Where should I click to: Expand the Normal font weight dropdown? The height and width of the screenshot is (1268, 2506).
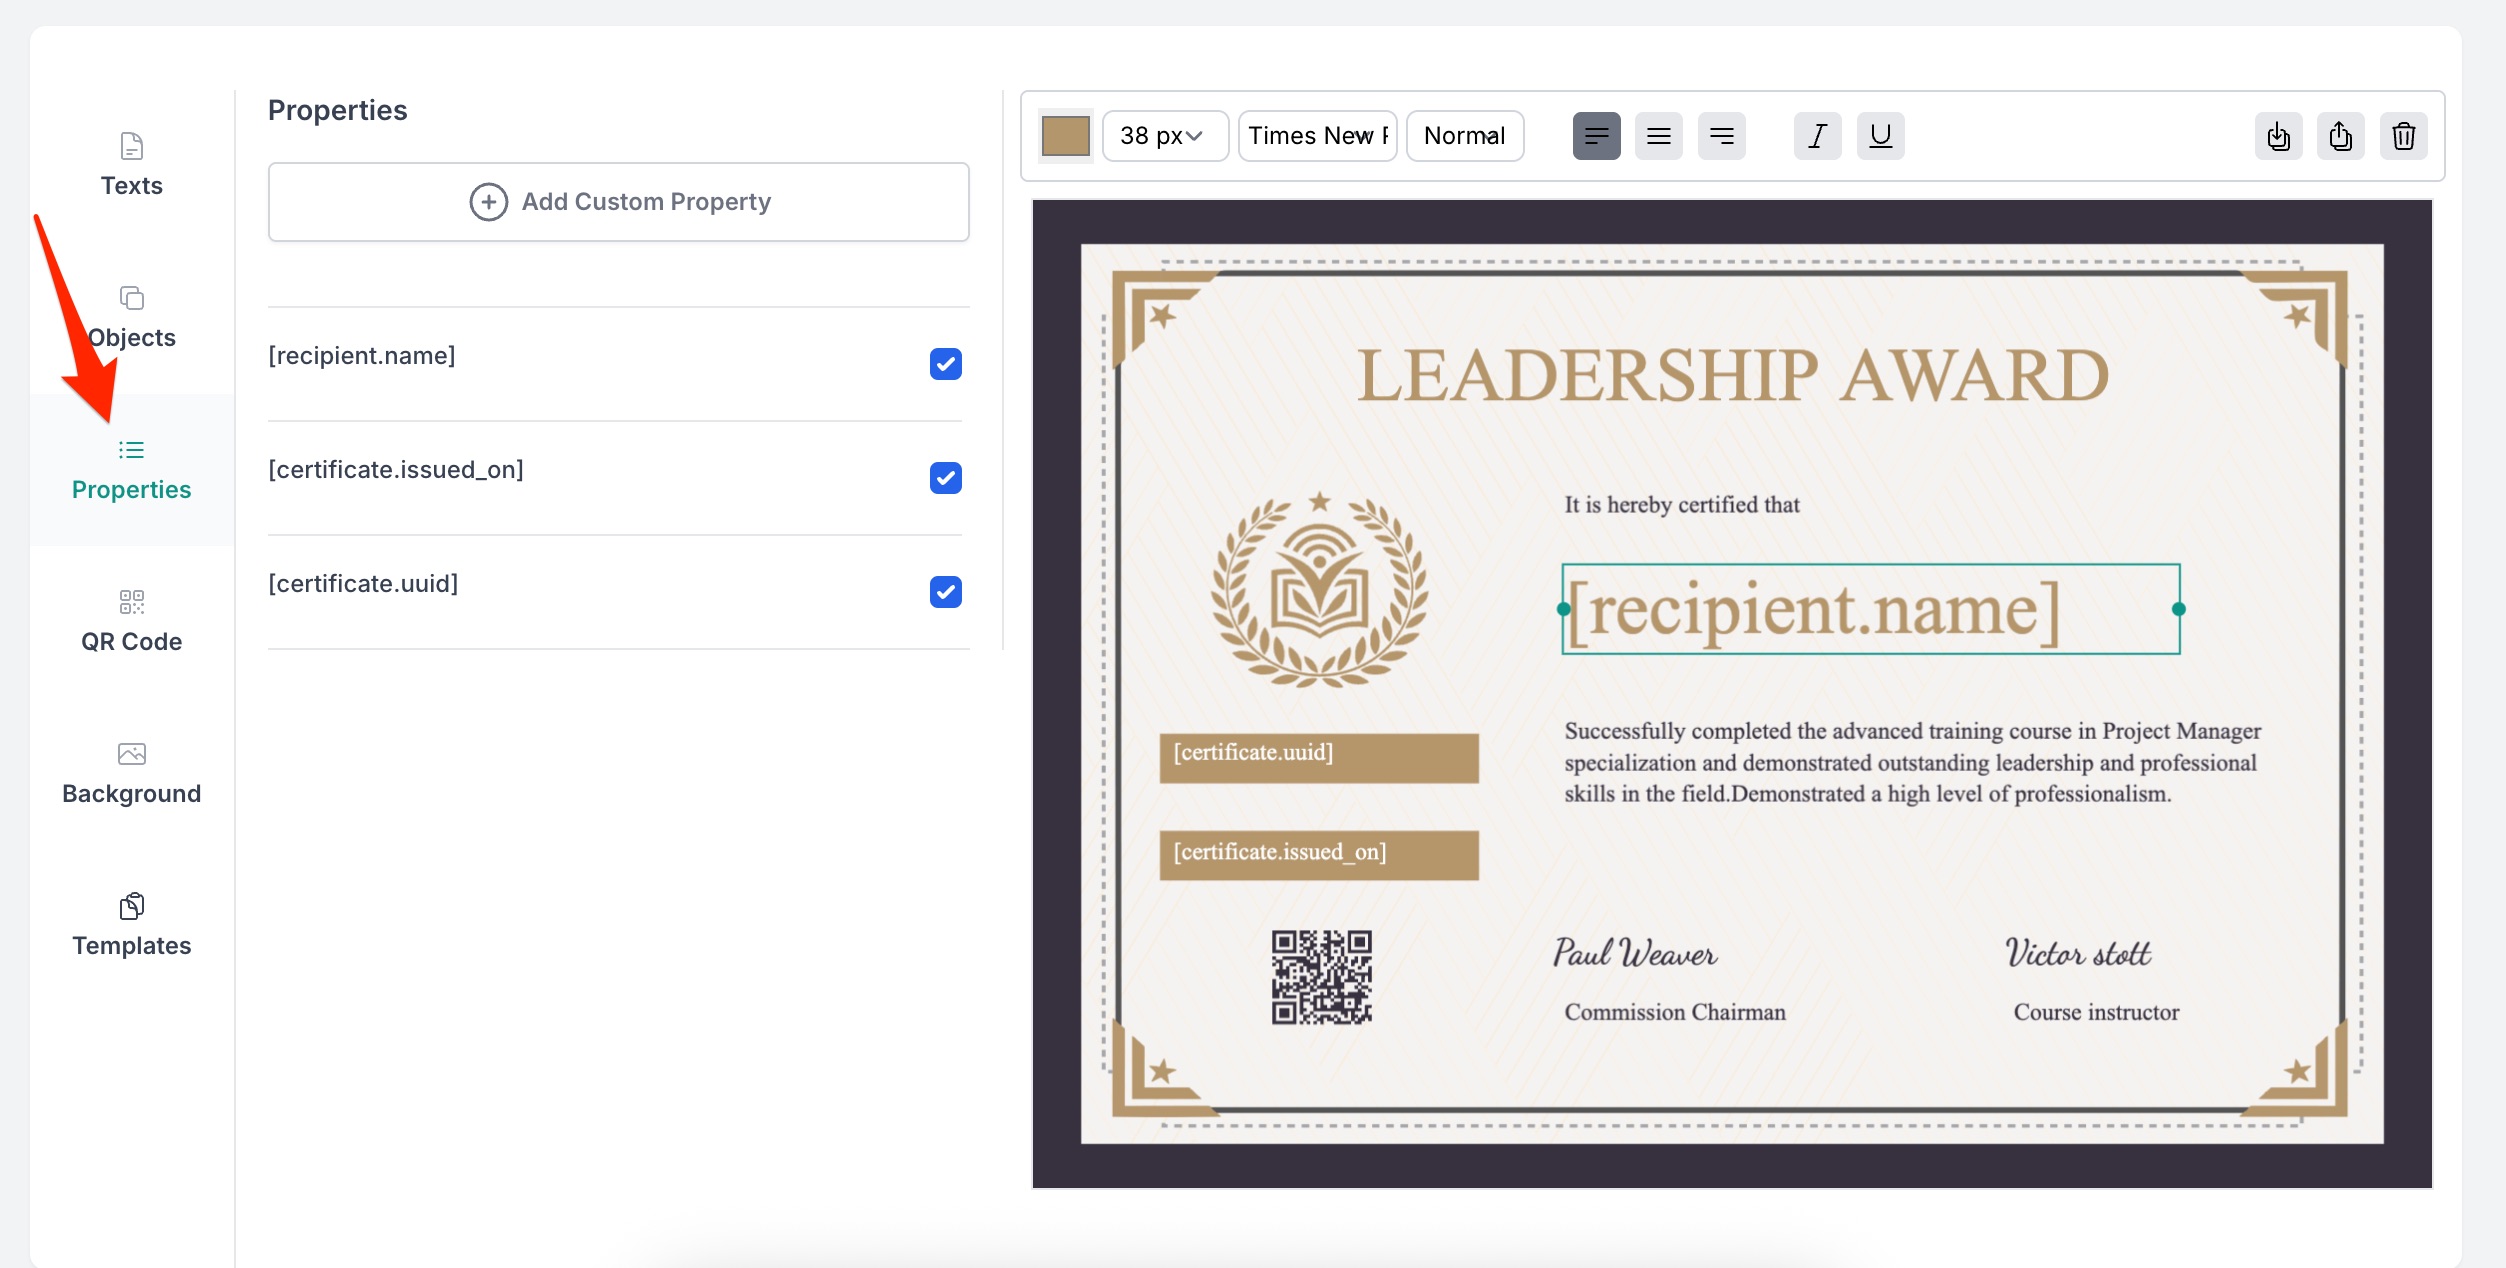(x=1464, y=136)
